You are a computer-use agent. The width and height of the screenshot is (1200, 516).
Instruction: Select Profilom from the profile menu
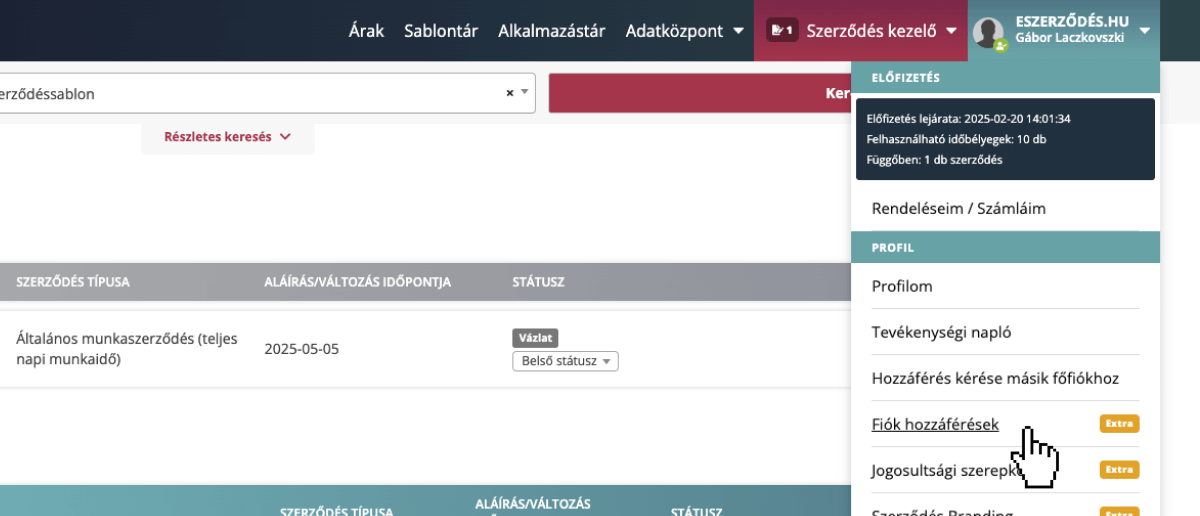[x=902, y=286]
